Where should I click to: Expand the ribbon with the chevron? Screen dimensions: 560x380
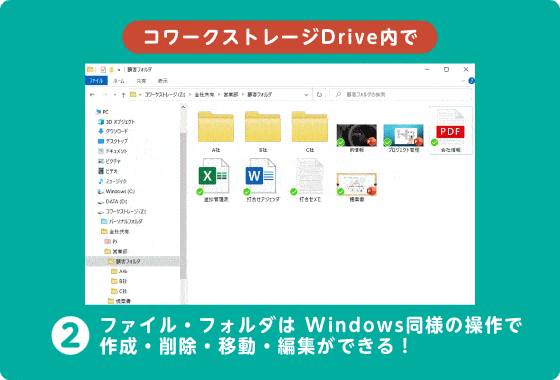[463, 81]
